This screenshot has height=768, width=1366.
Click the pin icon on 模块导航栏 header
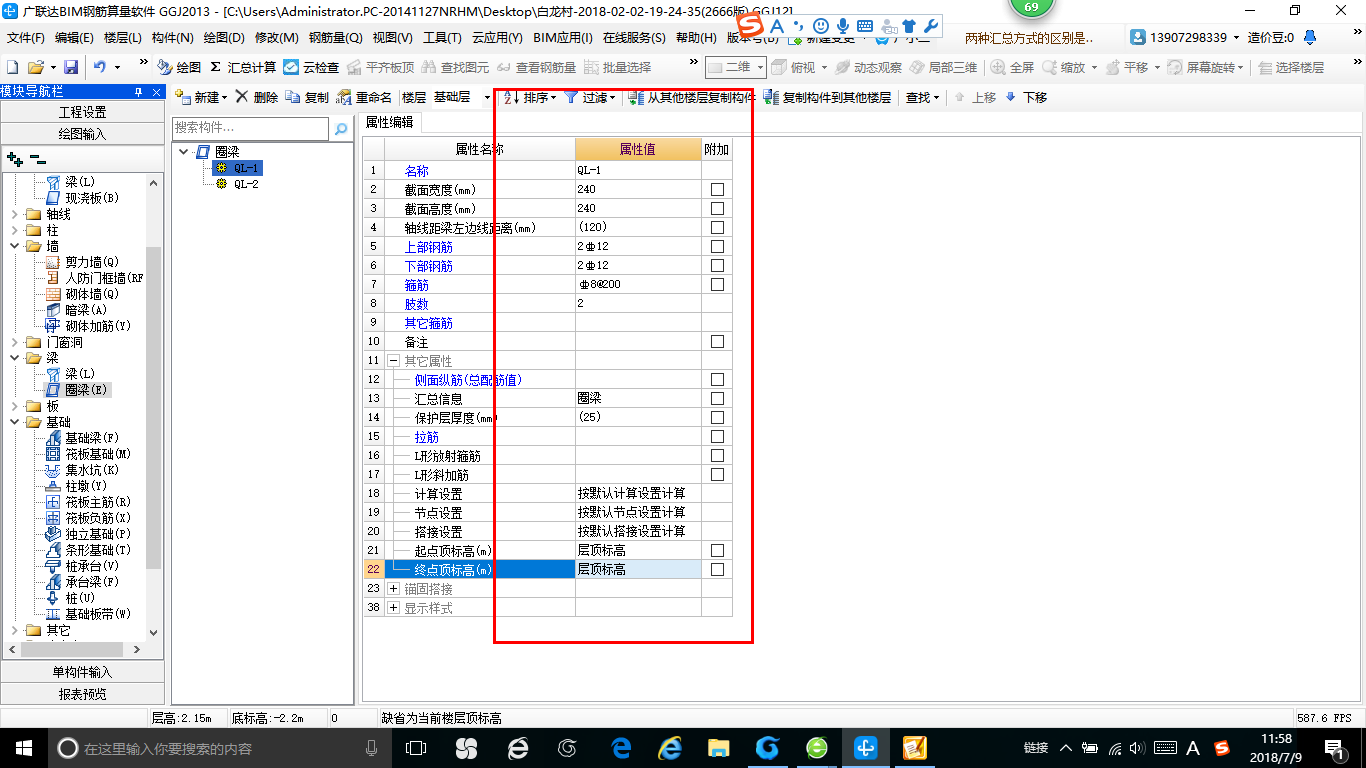[x=138, y=91]
